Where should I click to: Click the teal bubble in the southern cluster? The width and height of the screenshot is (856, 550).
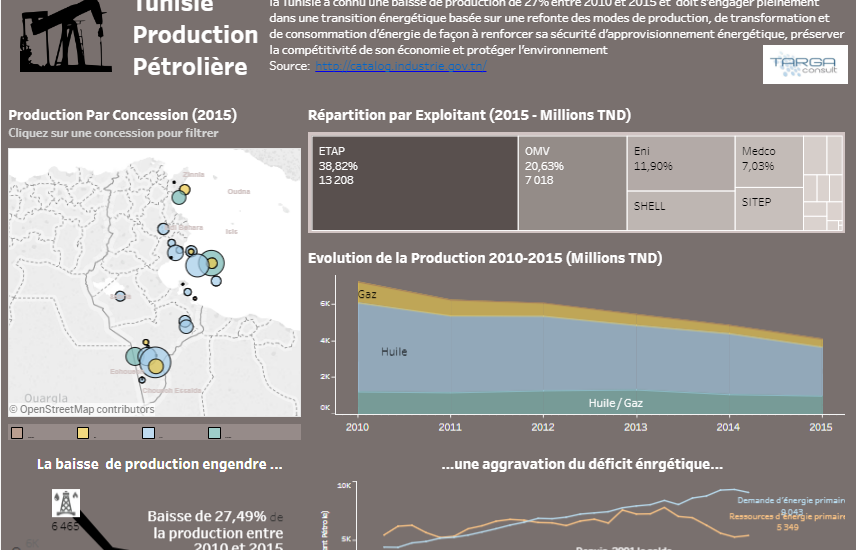click(133, 357)
